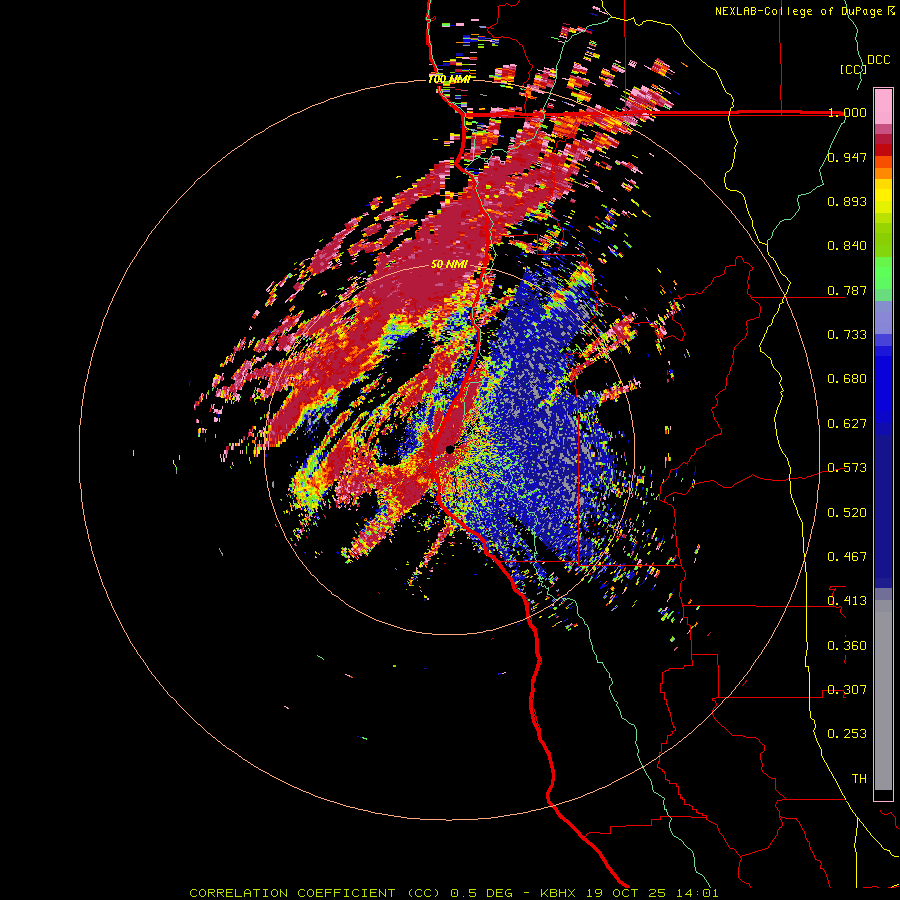Select the 0.307 scale value
Viewport: 900px width, 900px height.
(847, 690)
